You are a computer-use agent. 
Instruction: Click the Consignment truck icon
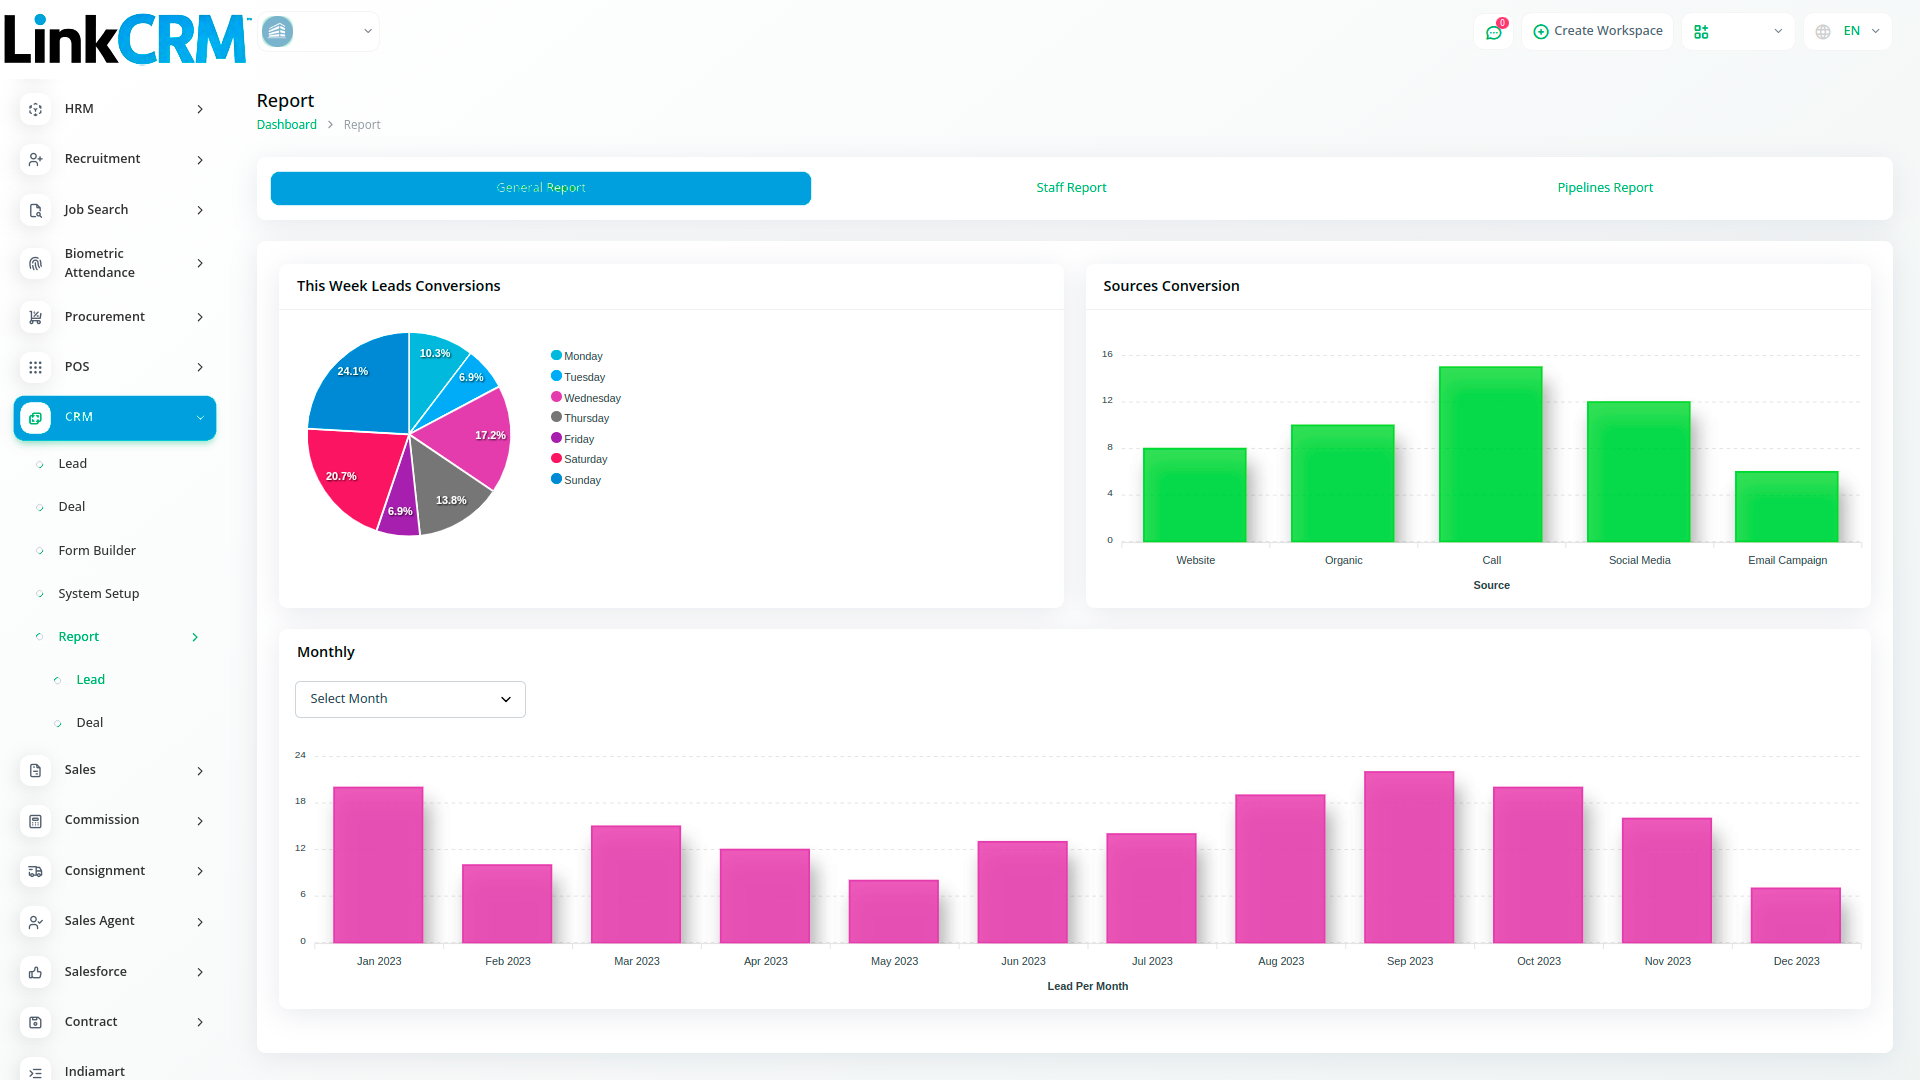(36, 871)
